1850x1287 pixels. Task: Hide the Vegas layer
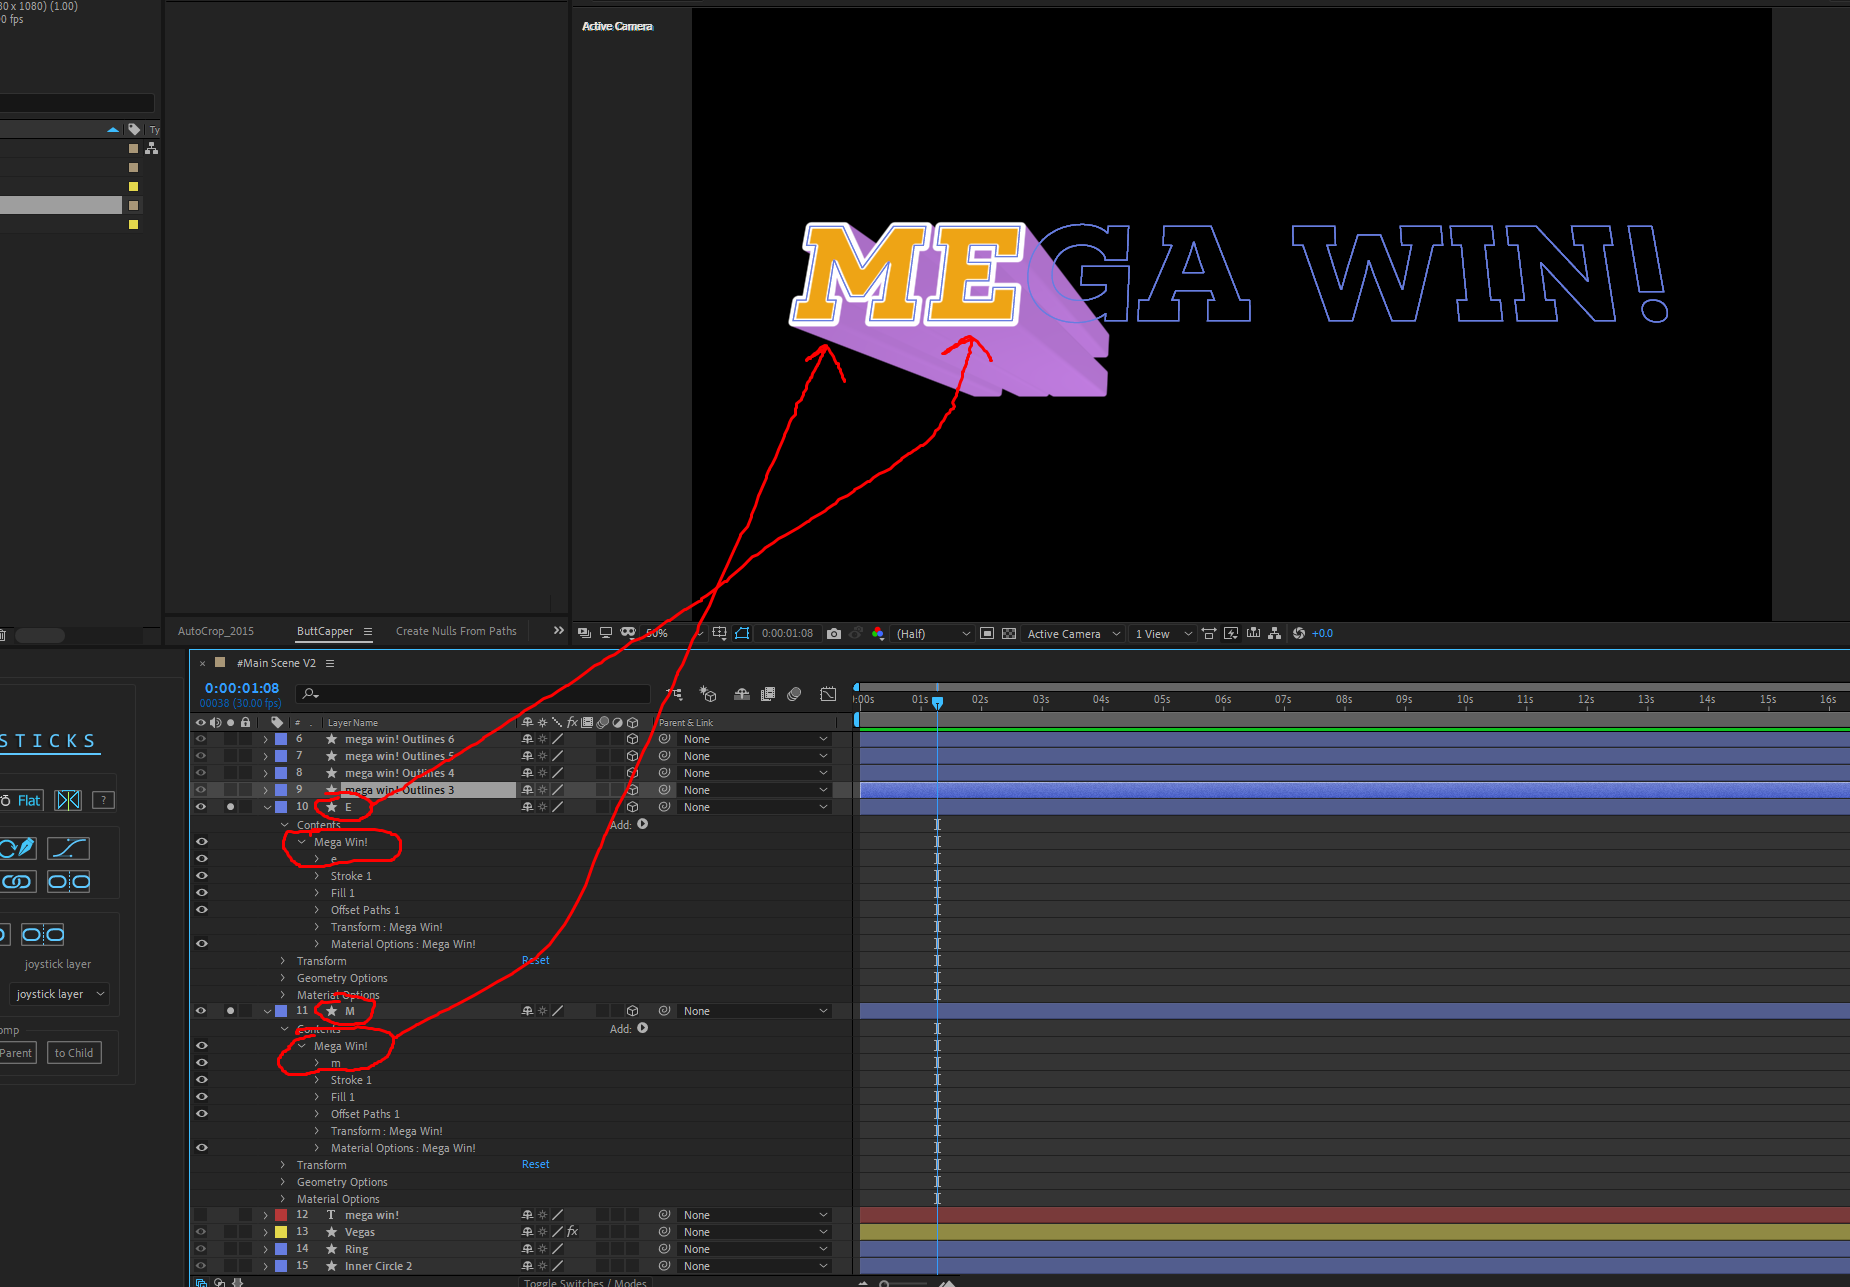click(201, 1232)
